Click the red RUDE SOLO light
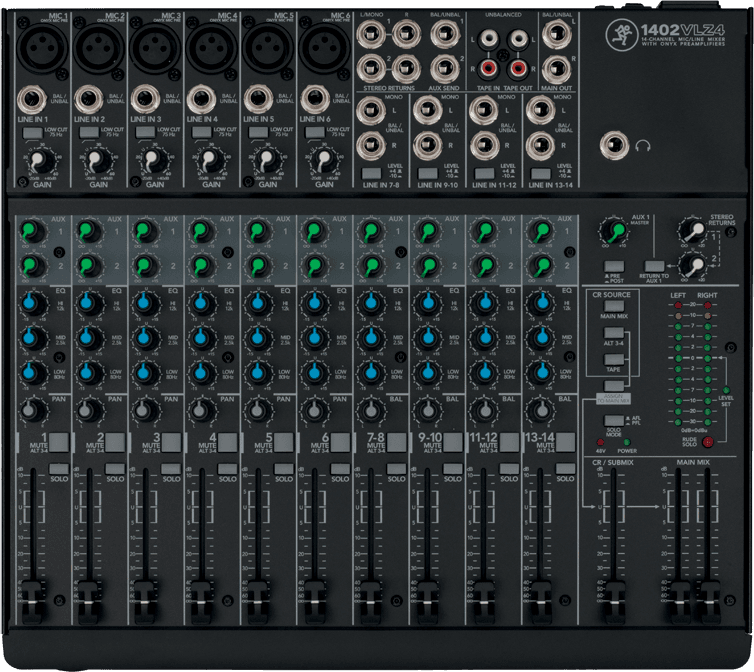Image resolution: width=754 pixels, height=672 pixels. (709, 441)
